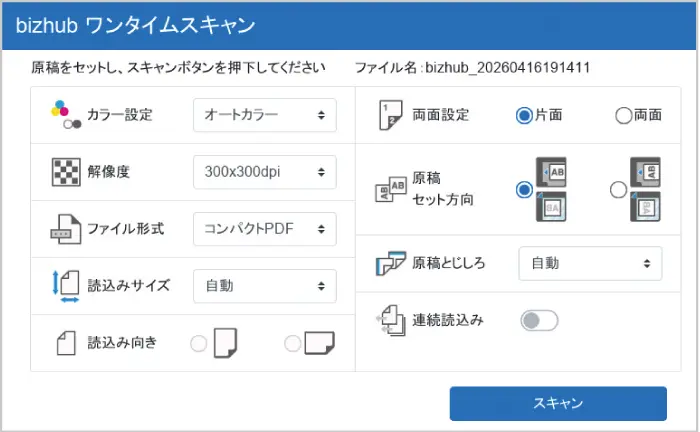Click the bizhub ワンタイムスキャン title
700x432 pixels.
tap(136, 25)
